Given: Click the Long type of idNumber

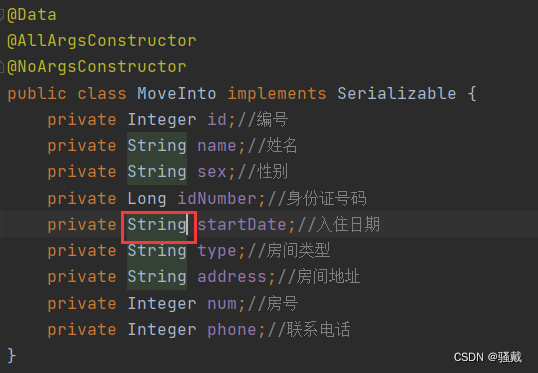Looking at the screenshot, I should click(x=147, y=199).
